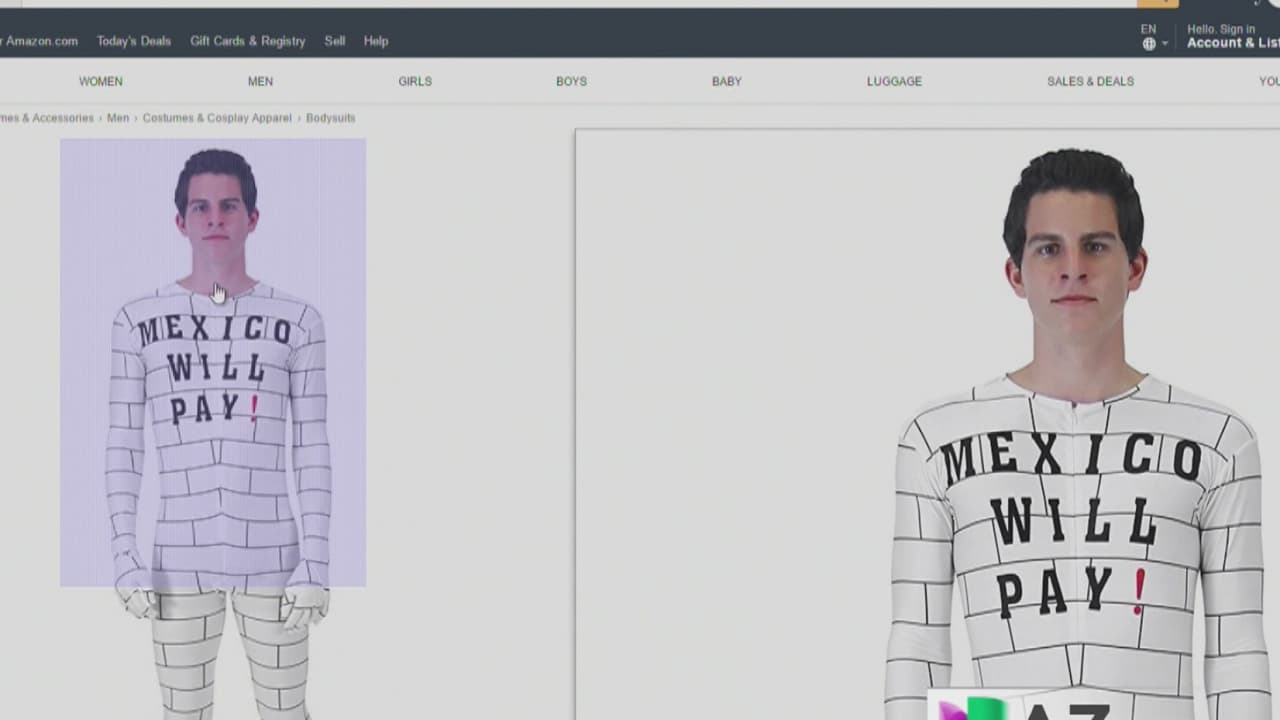This screenshot has width=1280, height=720.
Task: Select the WOMEN department tab
Action: pos(101,81)
